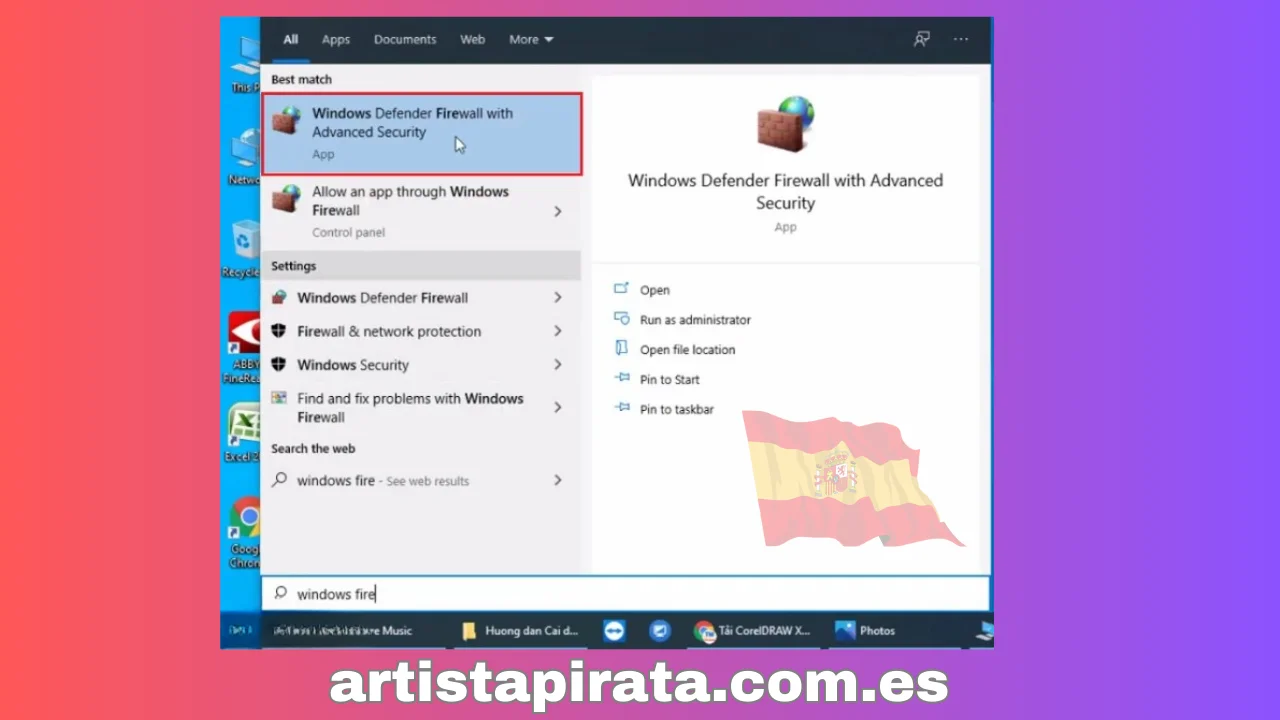Click the large firewall icon in preview pane
This screenshot has width=1280, height=720.
point(786,124)
